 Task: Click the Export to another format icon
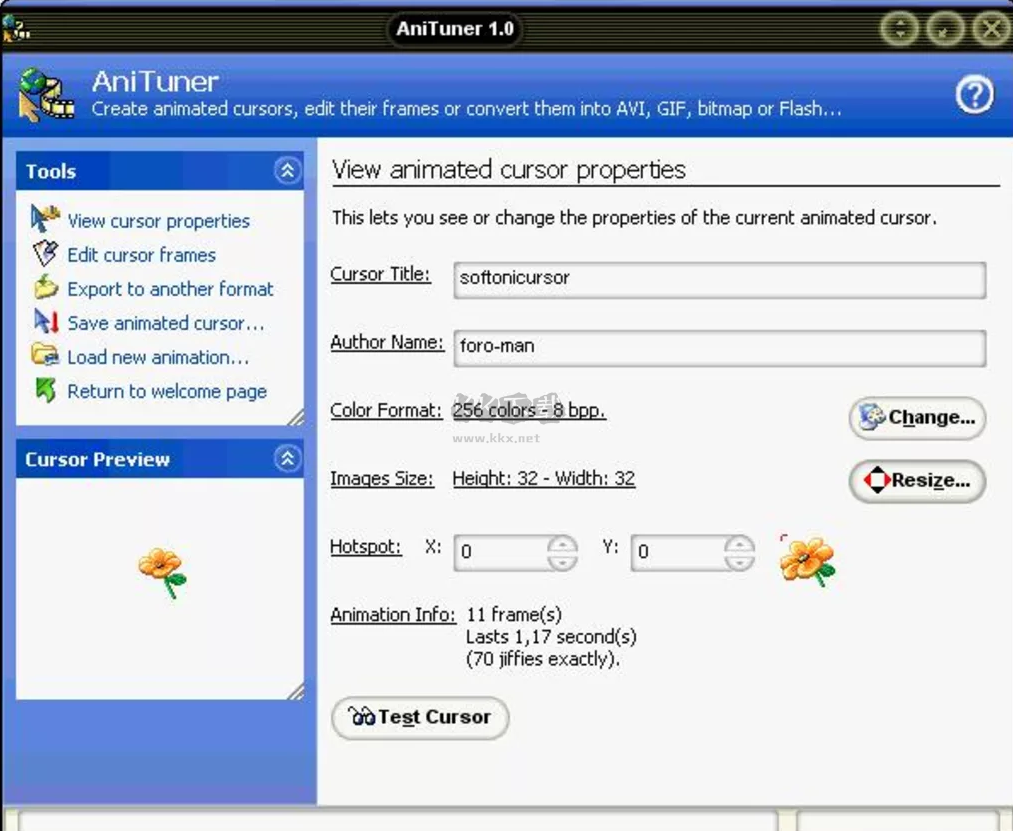click(45, 288)
